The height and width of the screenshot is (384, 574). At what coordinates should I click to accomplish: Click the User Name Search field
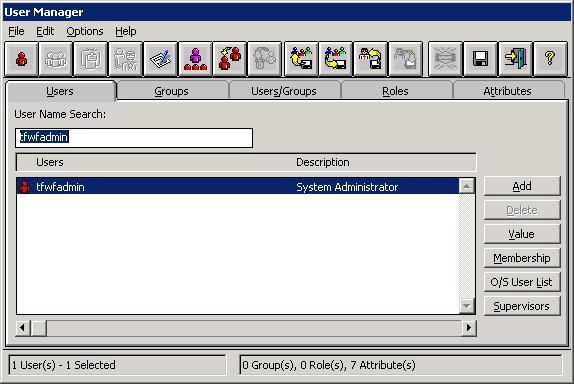(x=134, y=138)
